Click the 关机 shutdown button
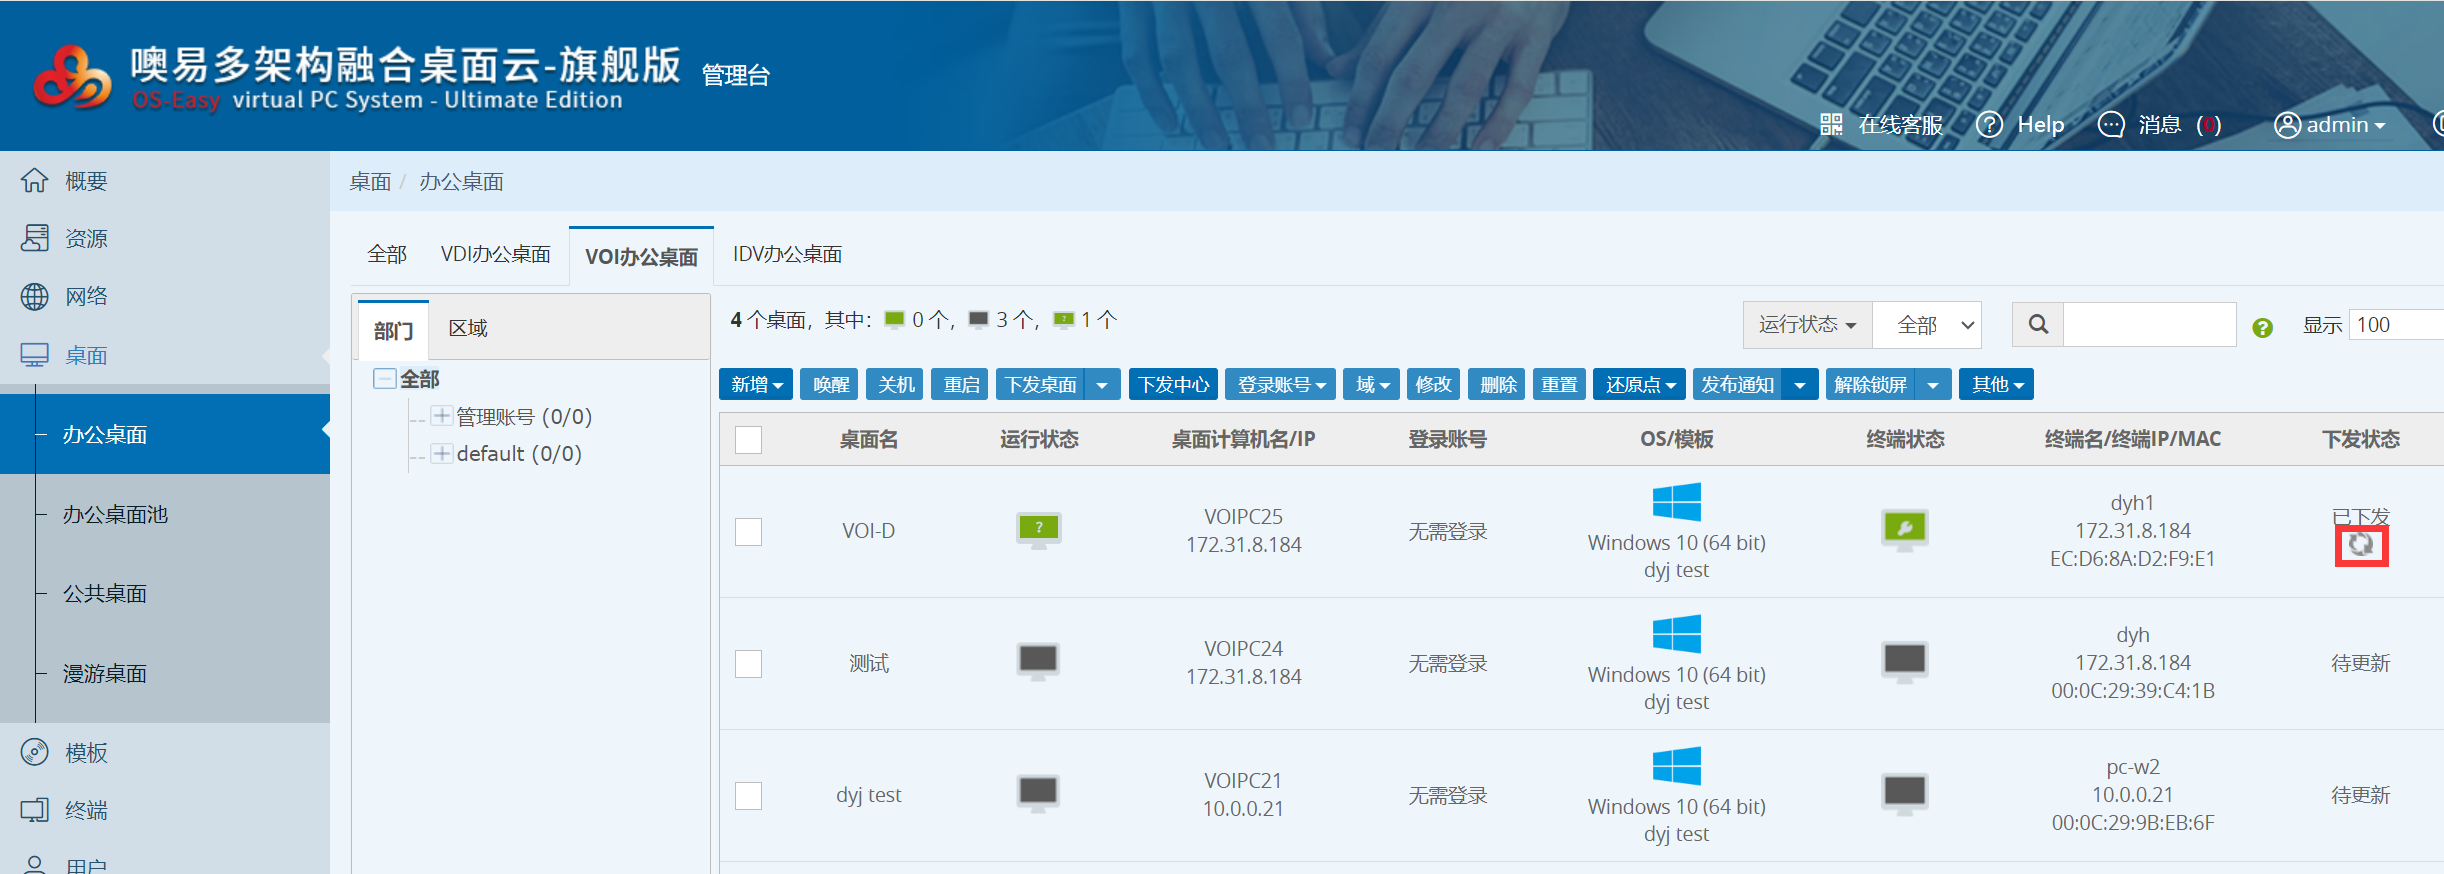The image size is (2444, 874). tap(895, 385)
